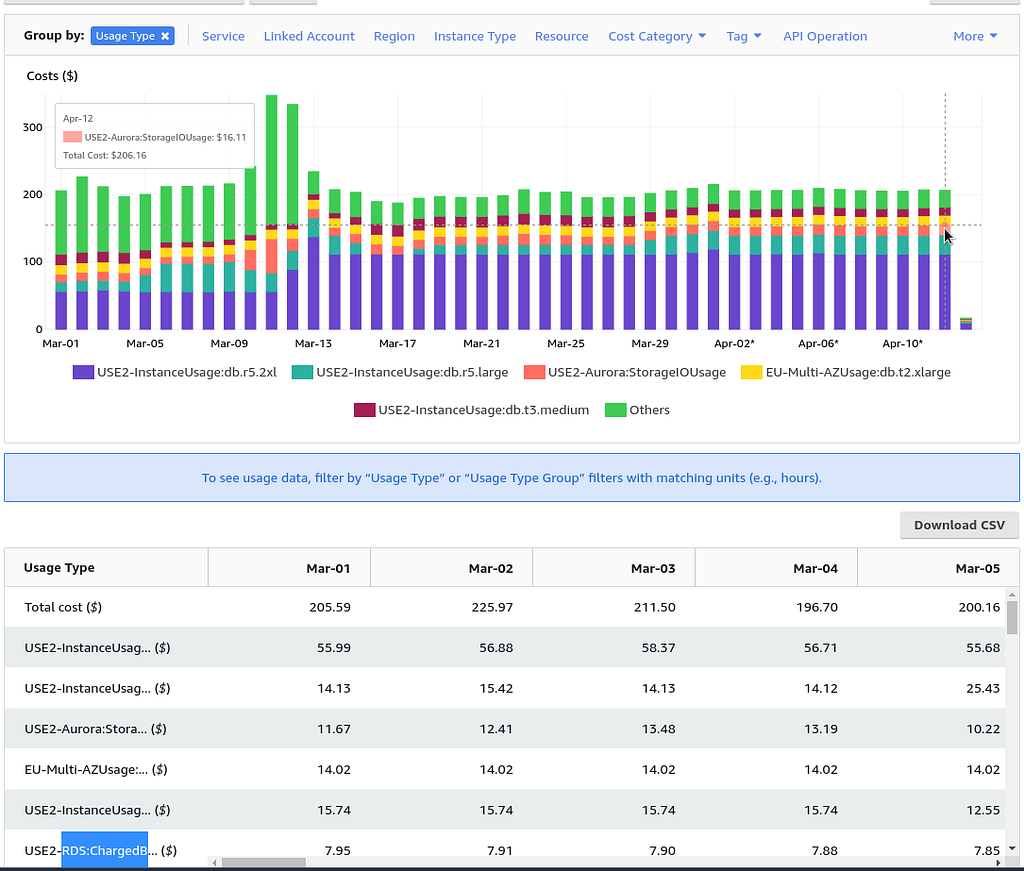Group costs by Linked Account
1024x871 pixels.
[x=309, y=36]
